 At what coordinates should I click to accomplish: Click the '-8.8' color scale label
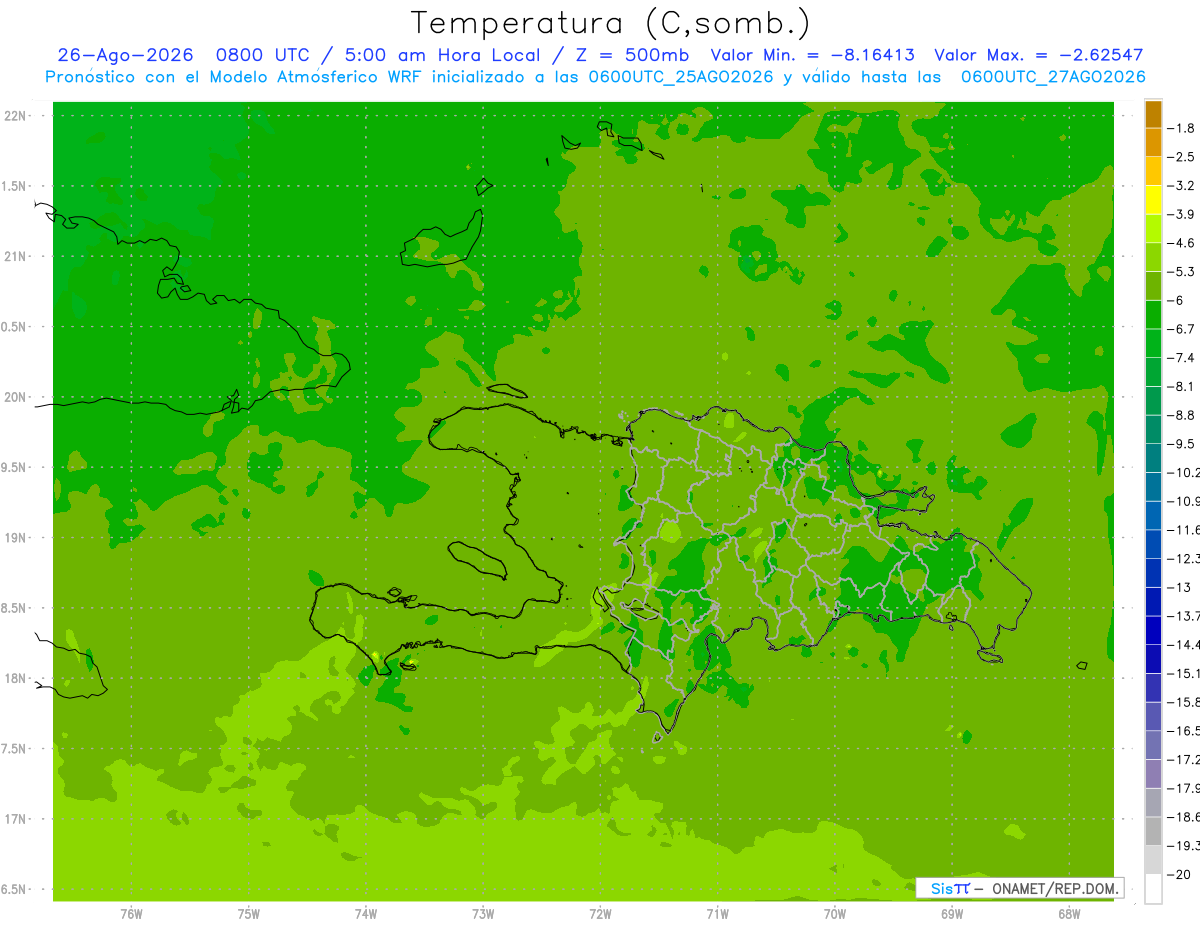(x=1181, y=415)
